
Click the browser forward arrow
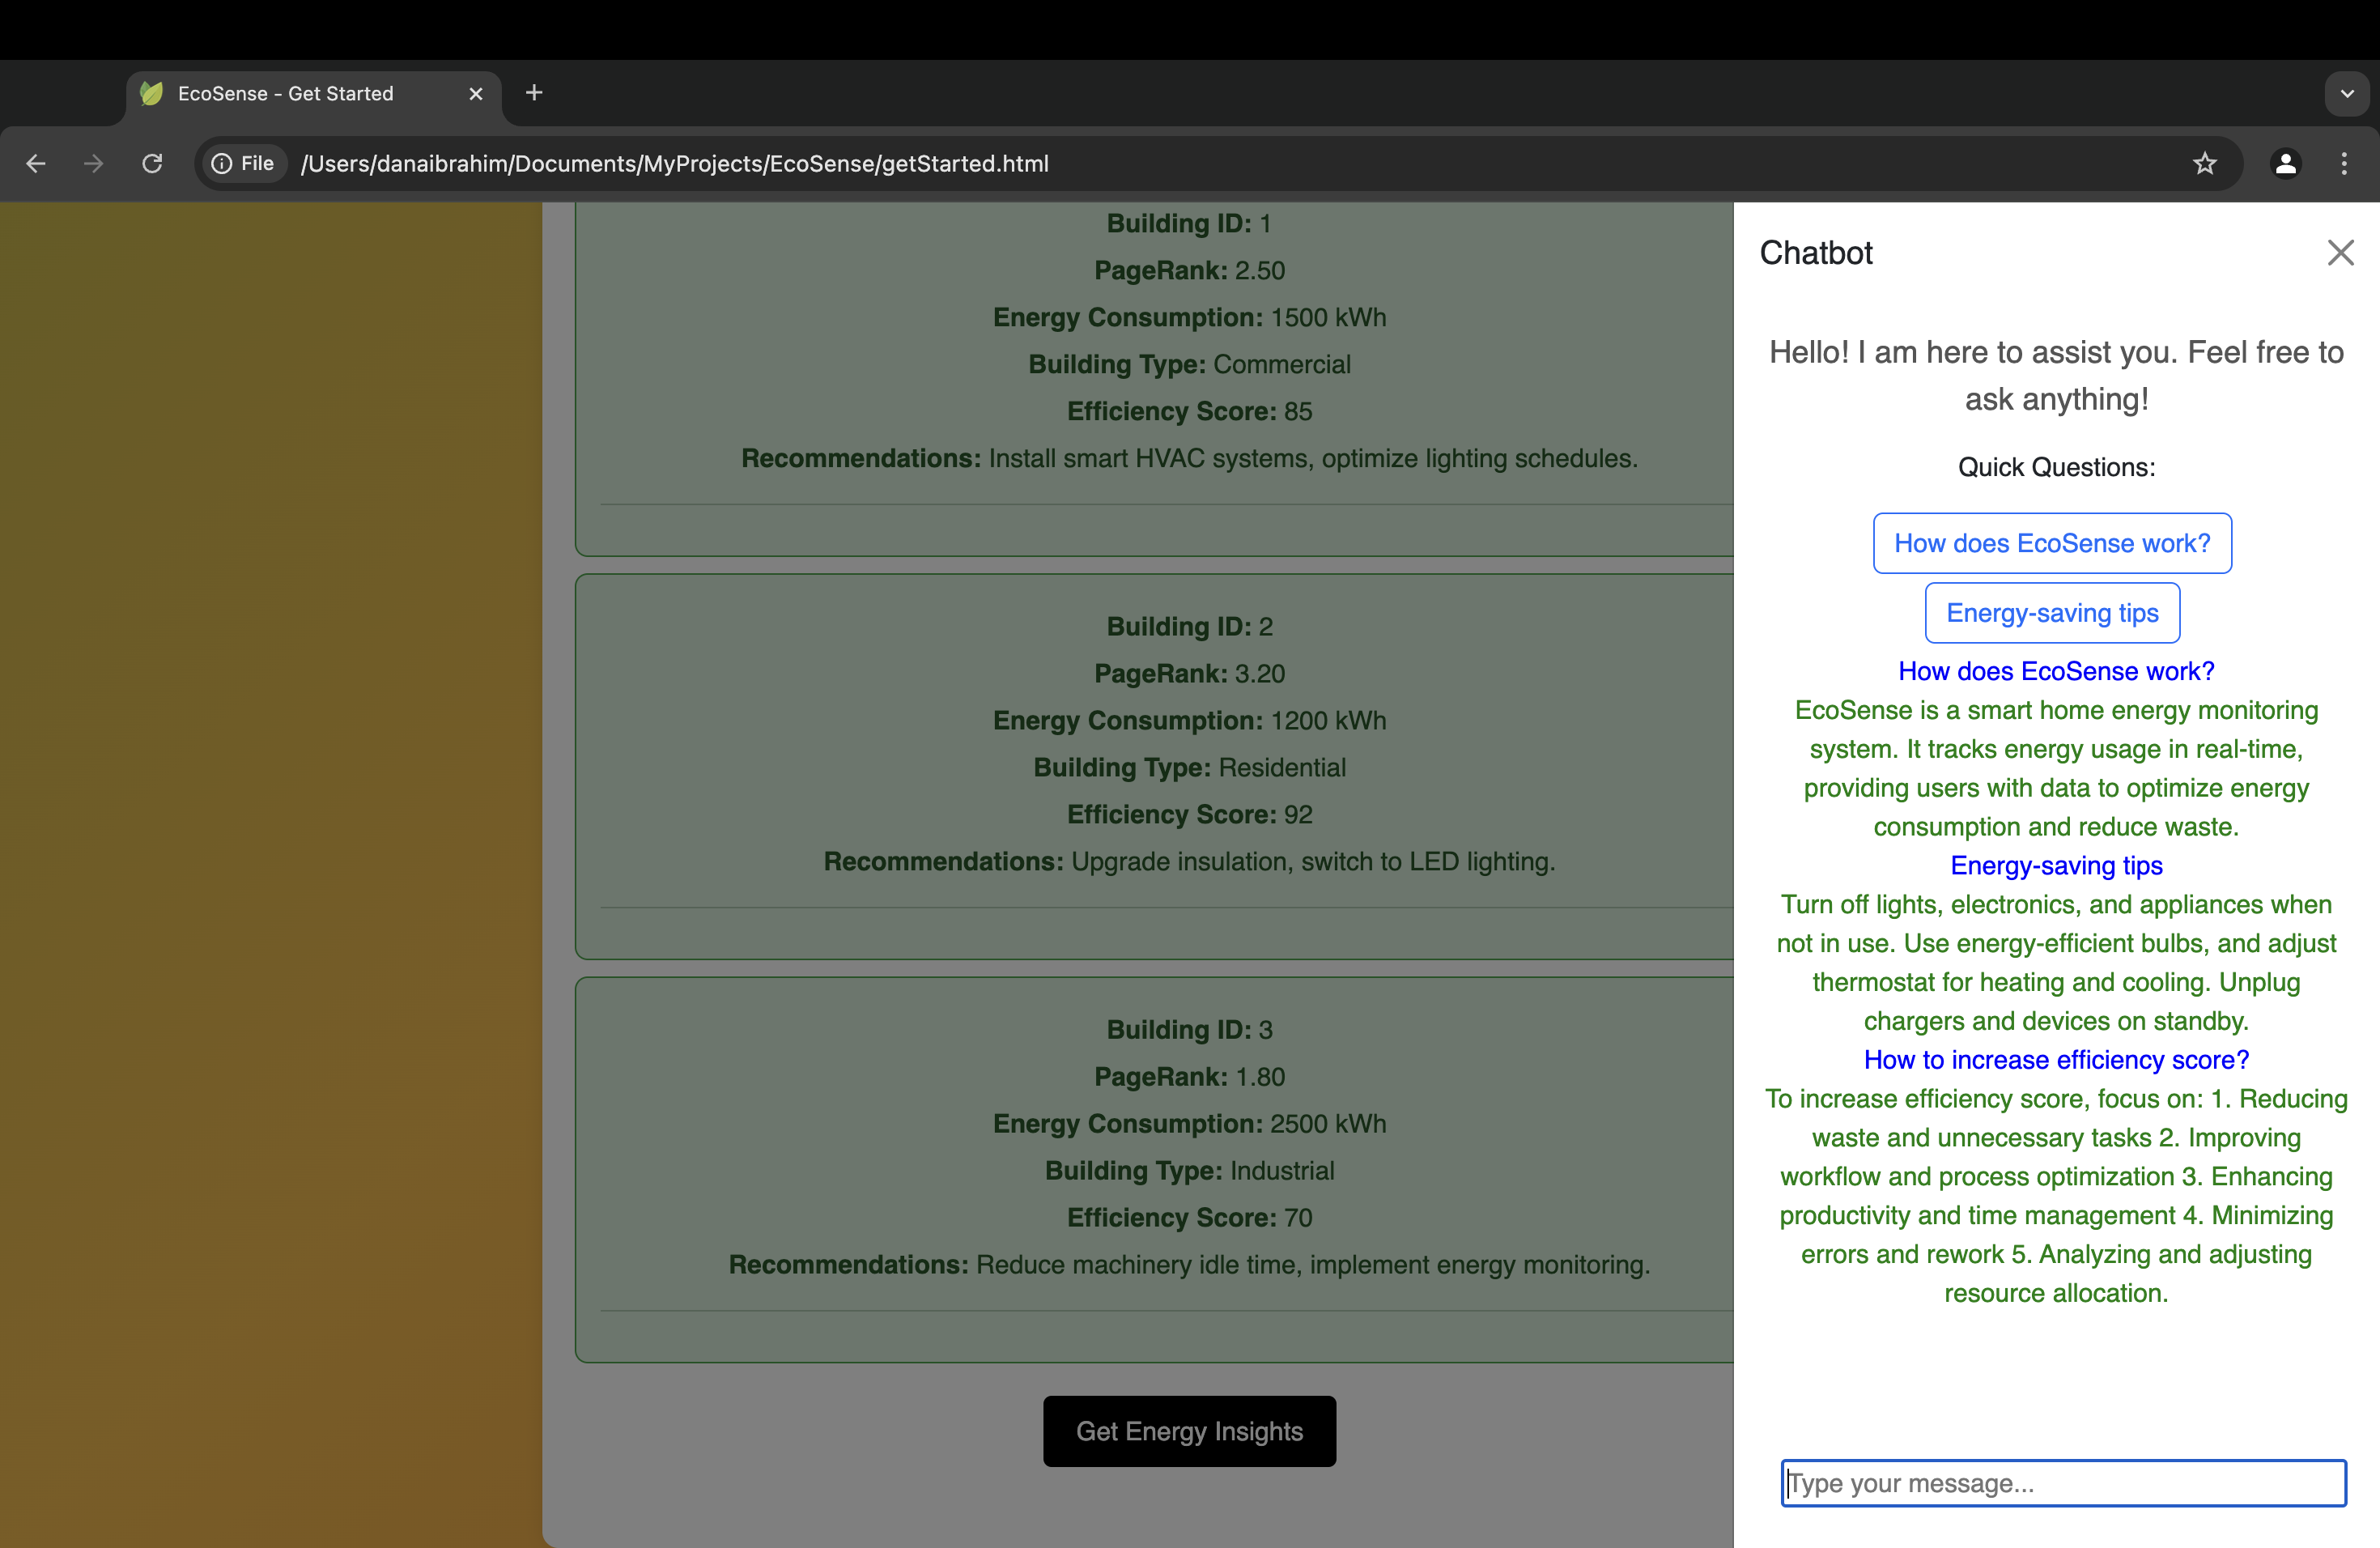(93, 163)
